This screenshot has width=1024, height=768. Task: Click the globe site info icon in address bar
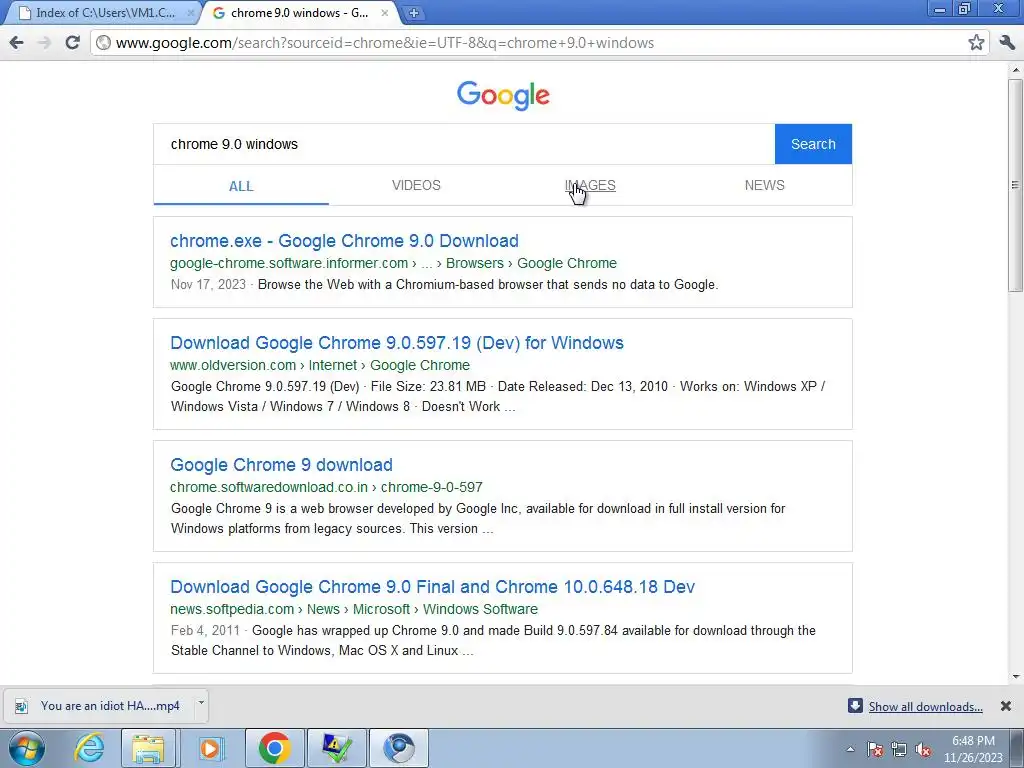[103, 43]
